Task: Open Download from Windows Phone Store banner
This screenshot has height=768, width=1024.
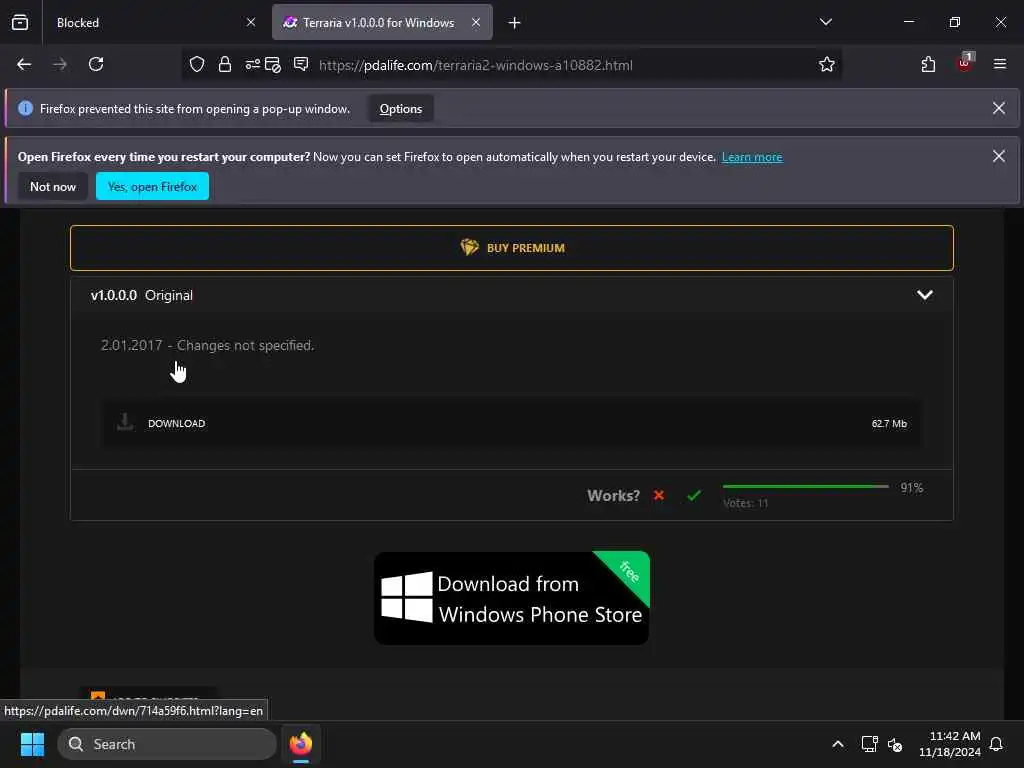Action: [x=512, y=598]
